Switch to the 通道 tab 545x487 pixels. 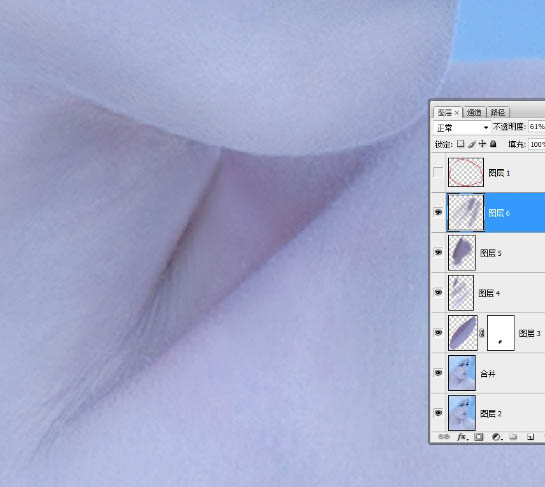[474, 112]
